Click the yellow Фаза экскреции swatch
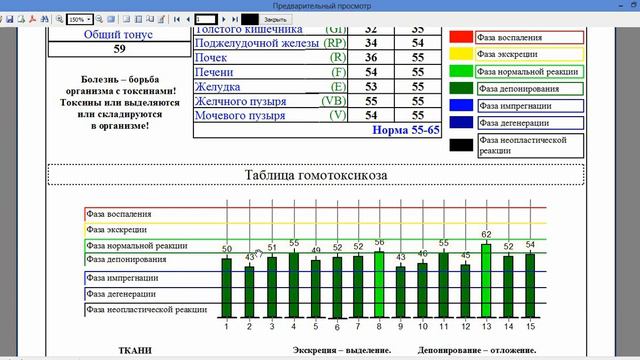The image size is (640, 360). 461,54
